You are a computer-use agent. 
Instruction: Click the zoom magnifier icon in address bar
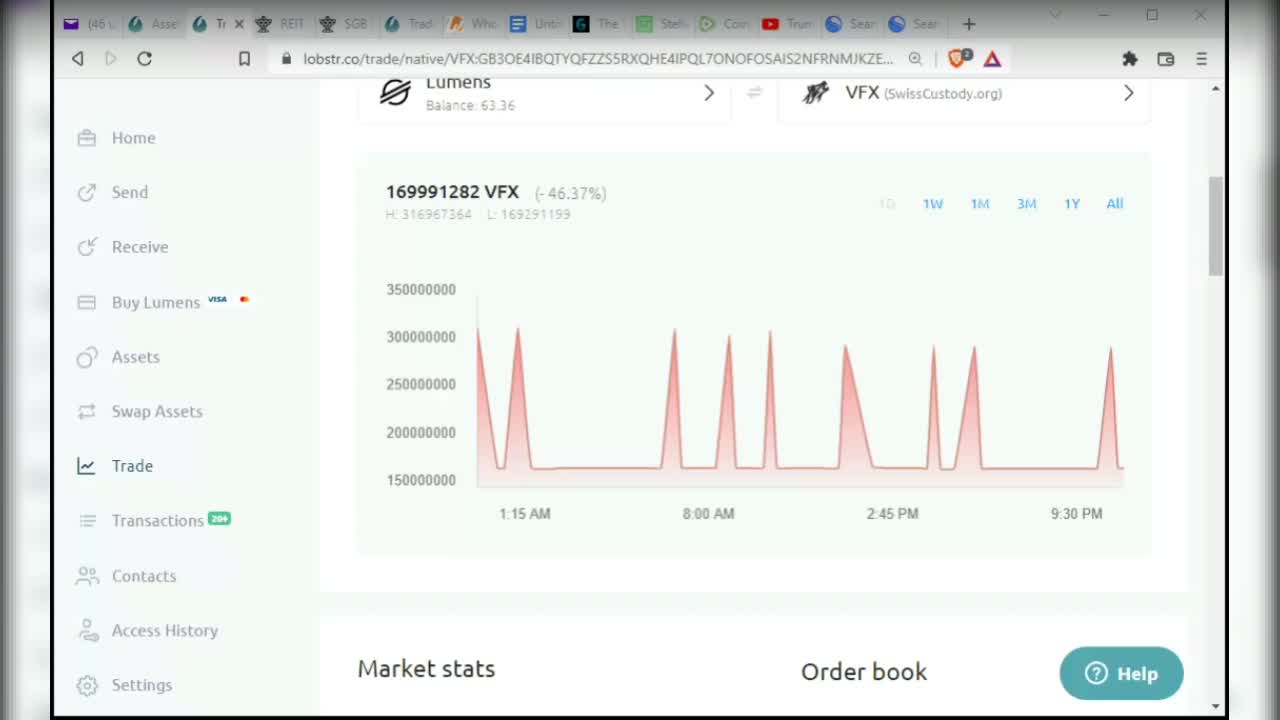pos(915,59)
